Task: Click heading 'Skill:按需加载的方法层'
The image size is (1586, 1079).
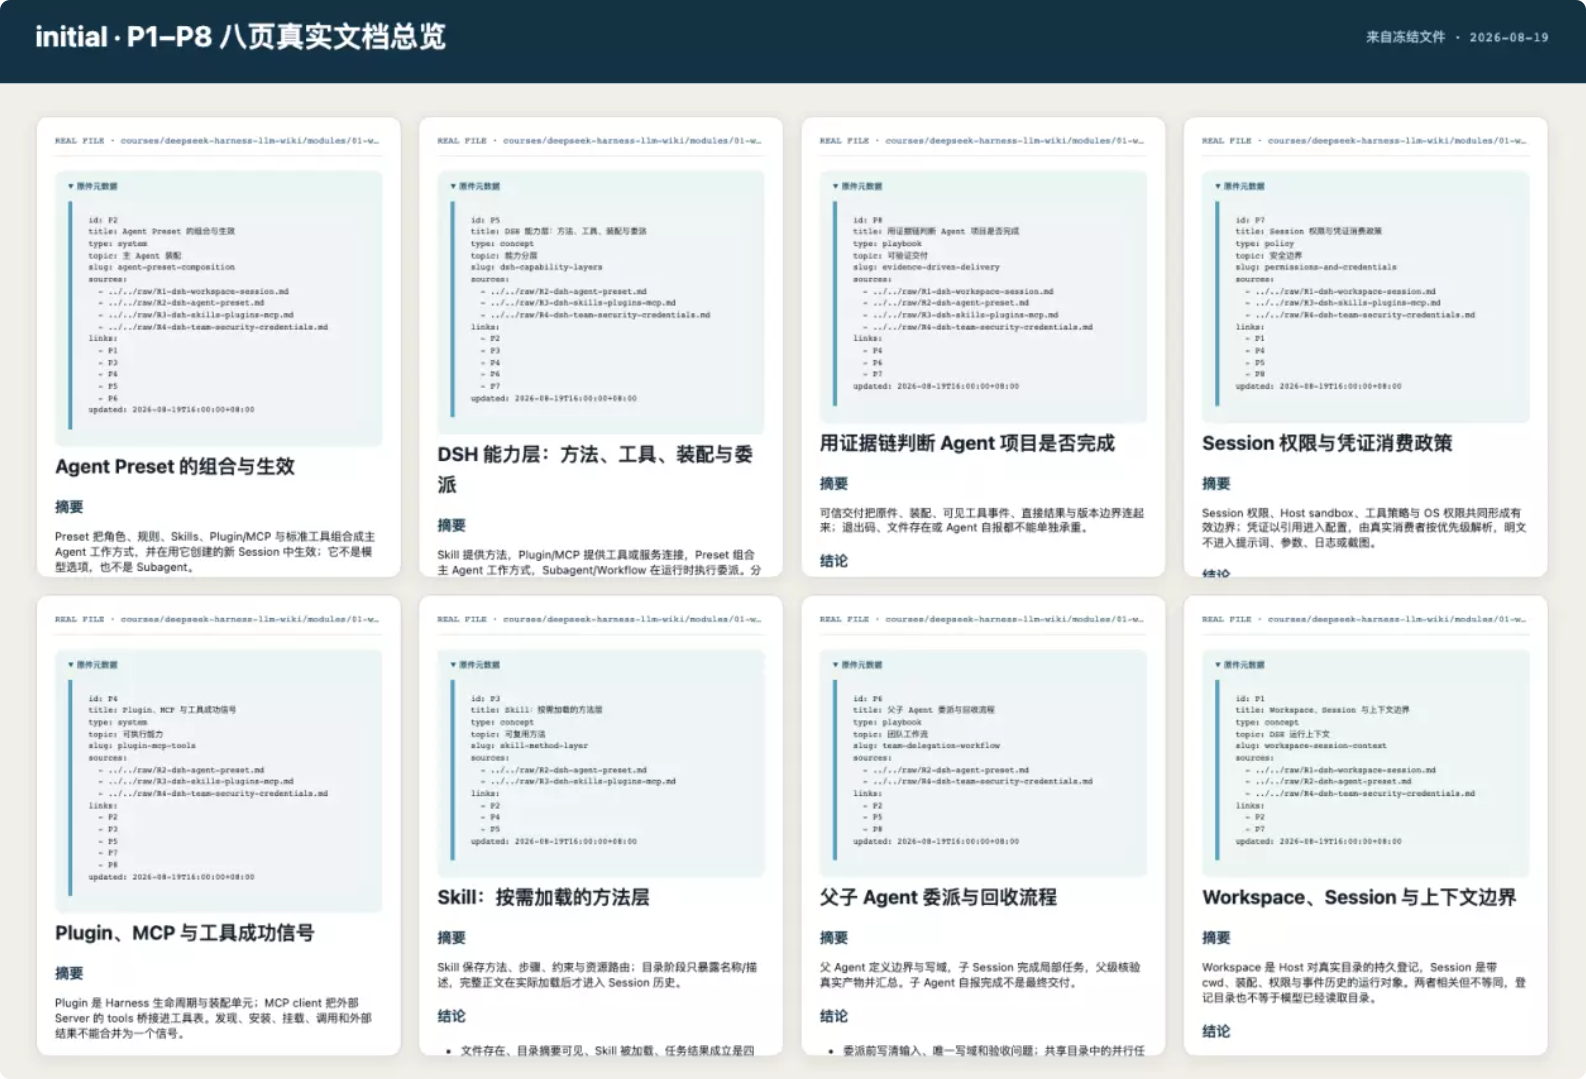Action: [543, 897]
